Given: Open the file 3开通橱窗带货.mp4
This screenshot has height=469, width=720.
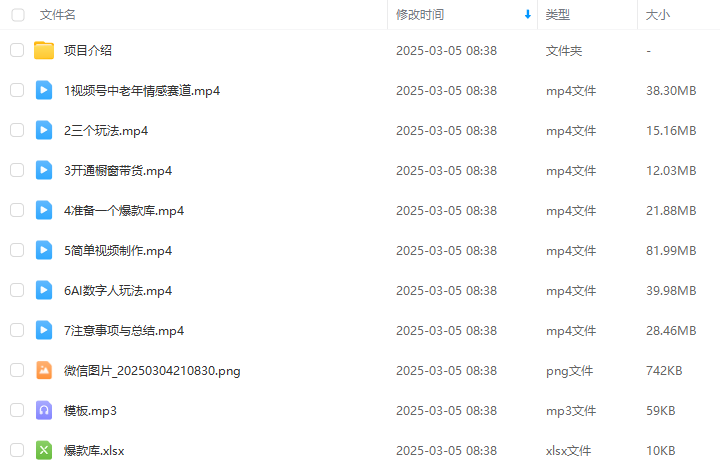Looking at the screenshot, I should [118, 171].
